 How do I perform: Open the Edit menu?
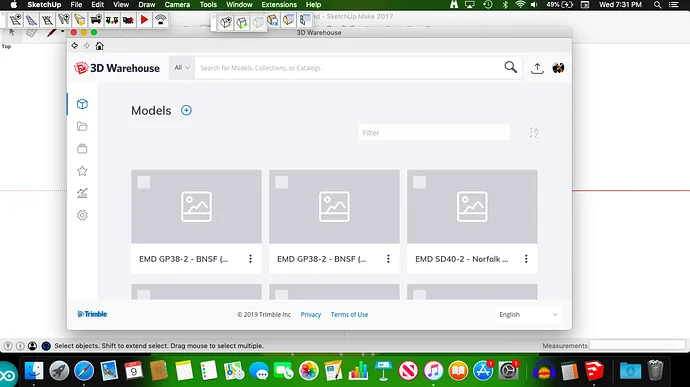(97, 5)
